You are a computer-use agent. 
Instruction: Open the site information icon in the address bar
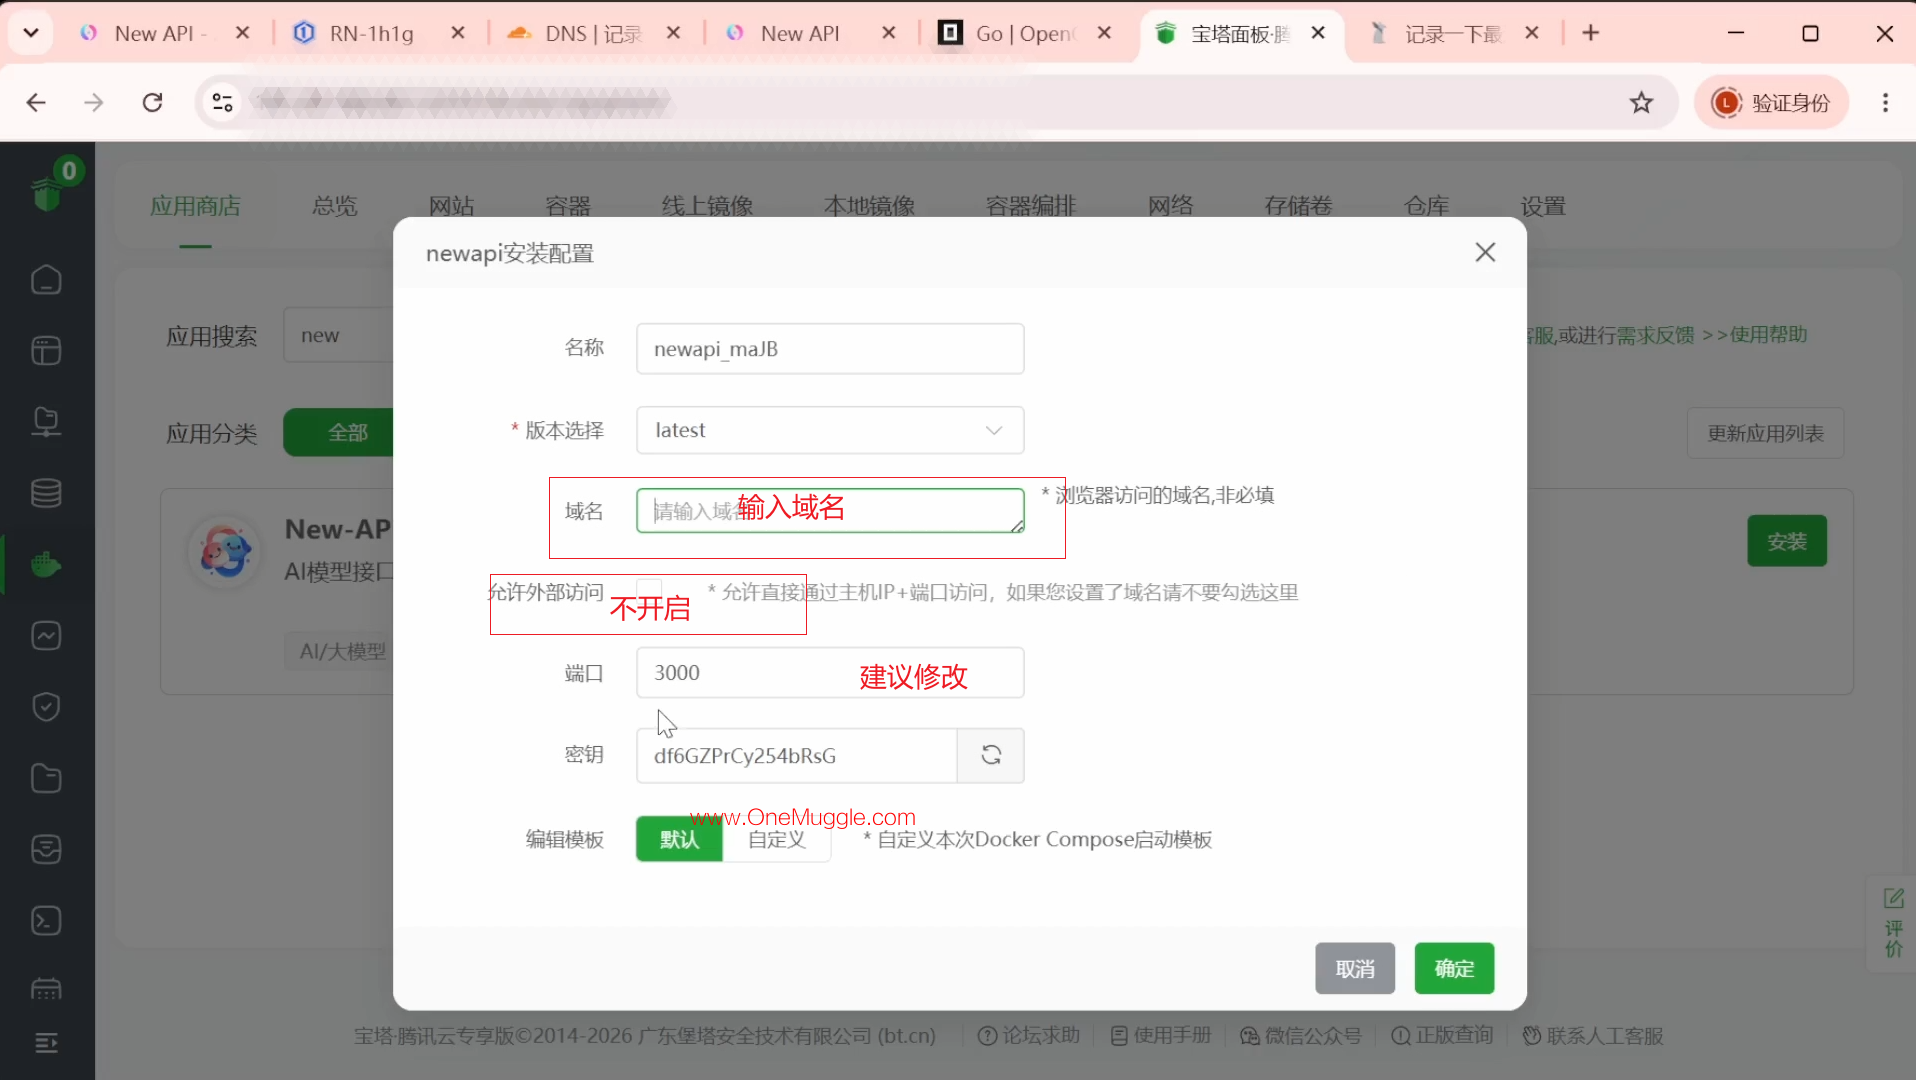pyautogui.click(x=222, y=102)
